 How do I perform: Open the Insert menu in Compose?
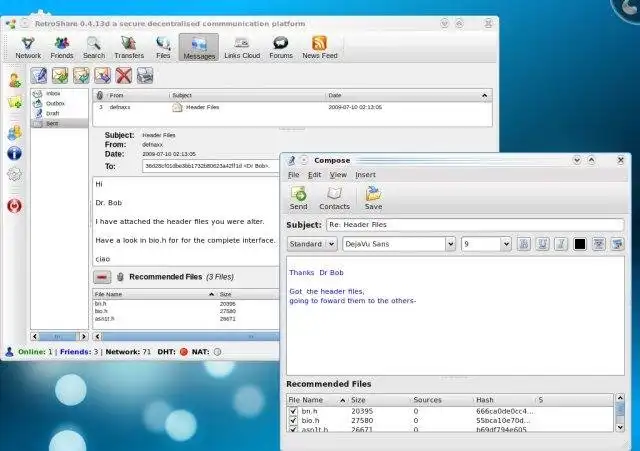(x=365, y=175)
